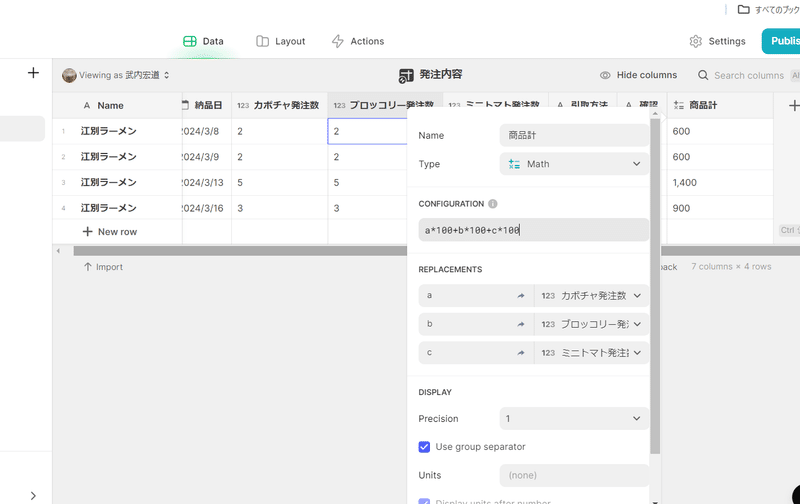The width and height of the screenshot is (800, 504).
Task: Edit the column Name field 商品計
Action: 574,136
